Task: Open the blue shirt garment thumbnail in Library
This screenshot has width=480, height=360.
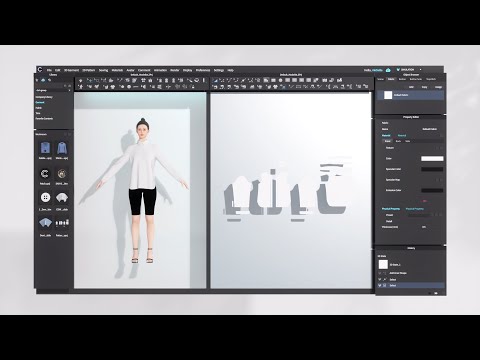Action: pyautogui.click(x=45, y=148)
